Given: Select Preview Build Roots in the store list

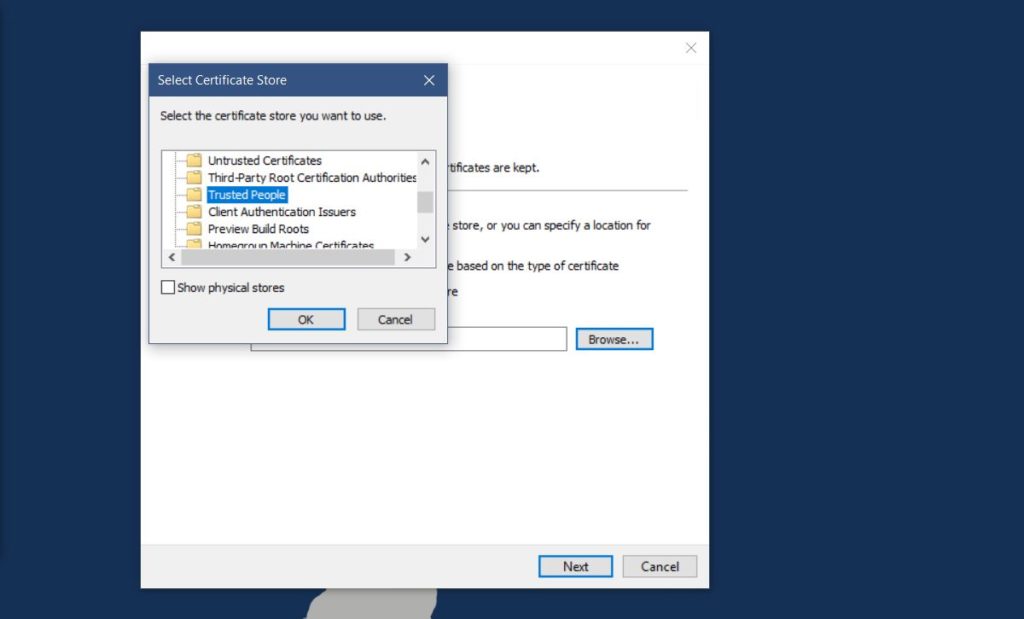Looking at the screenshot, I should tap(258, 228).
